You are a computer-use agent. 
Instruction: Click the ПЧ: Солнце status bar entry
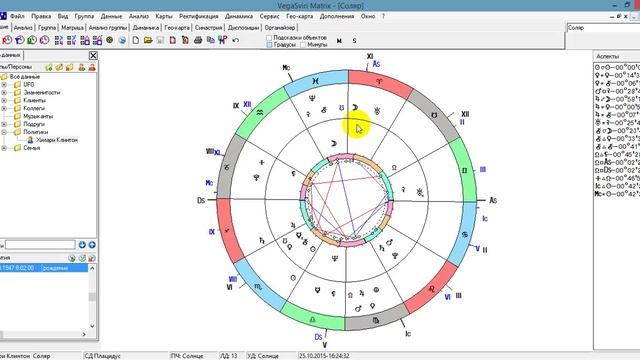[187, 356]
